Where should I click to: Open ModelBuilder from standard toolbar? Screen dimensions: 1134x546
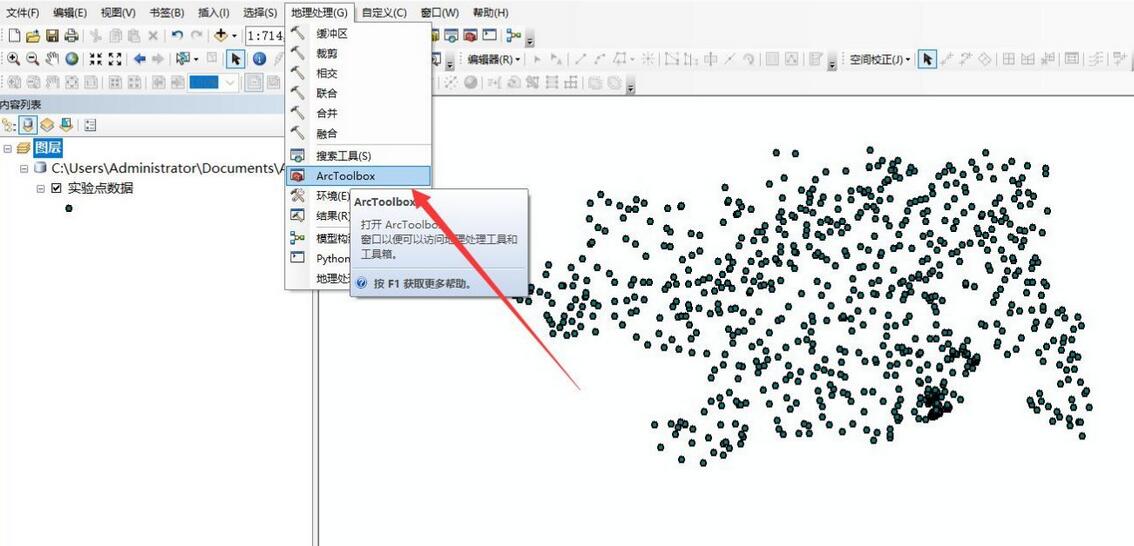coord(513,35)
